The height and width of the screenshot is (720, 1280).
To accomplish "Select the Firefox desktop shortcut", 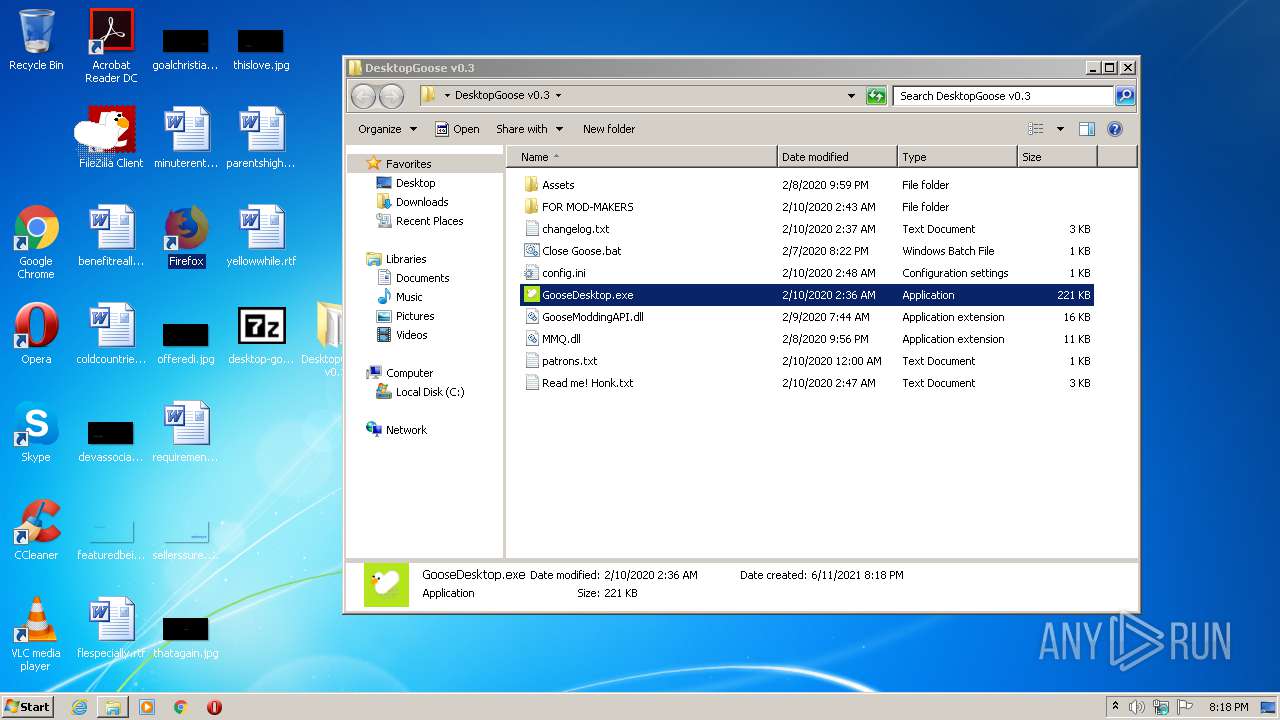I will click(x=186, y=237).
